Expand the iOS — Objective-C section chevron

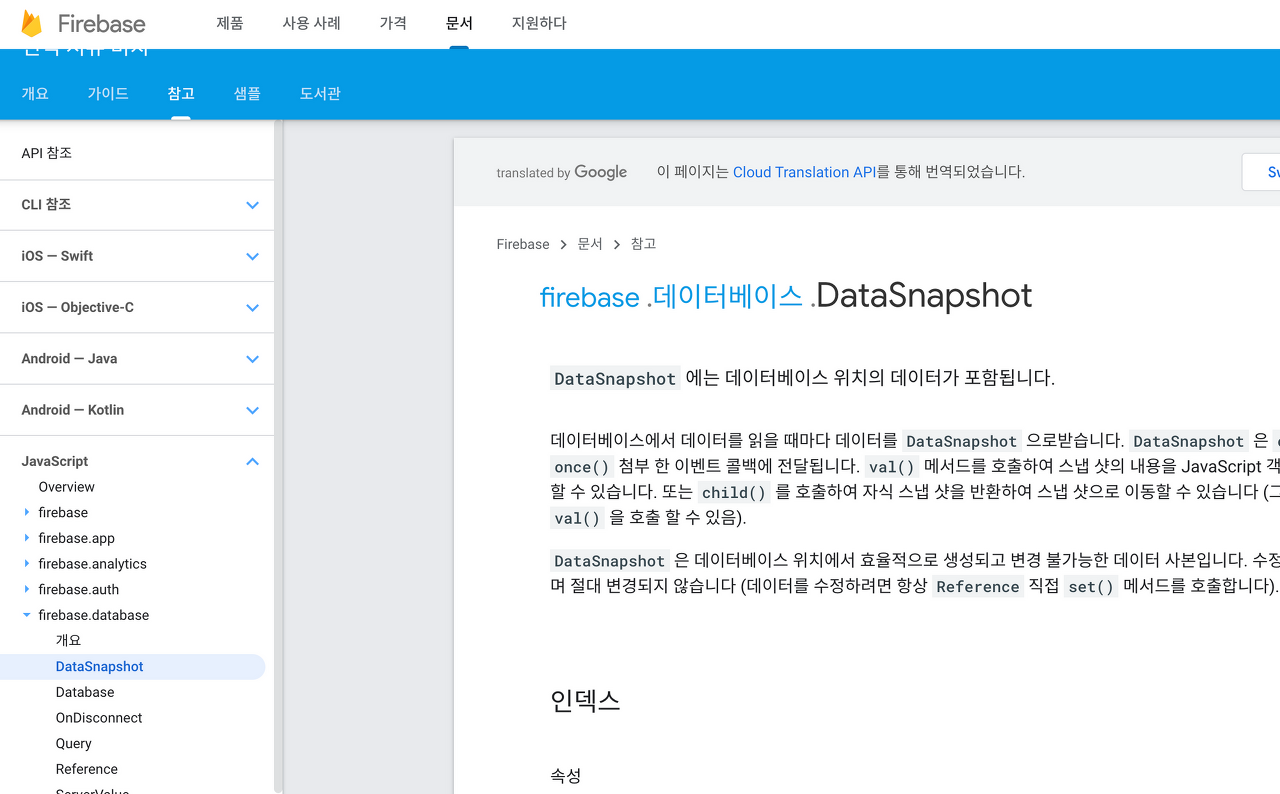[252, 308]
